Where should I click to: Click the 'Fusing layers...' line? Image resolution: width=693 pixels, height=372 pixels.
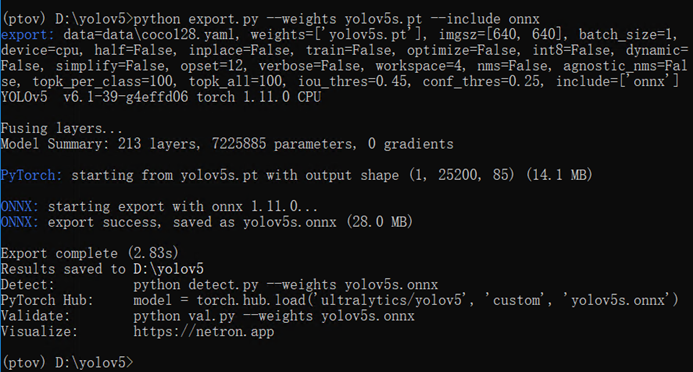pos(62,129)
